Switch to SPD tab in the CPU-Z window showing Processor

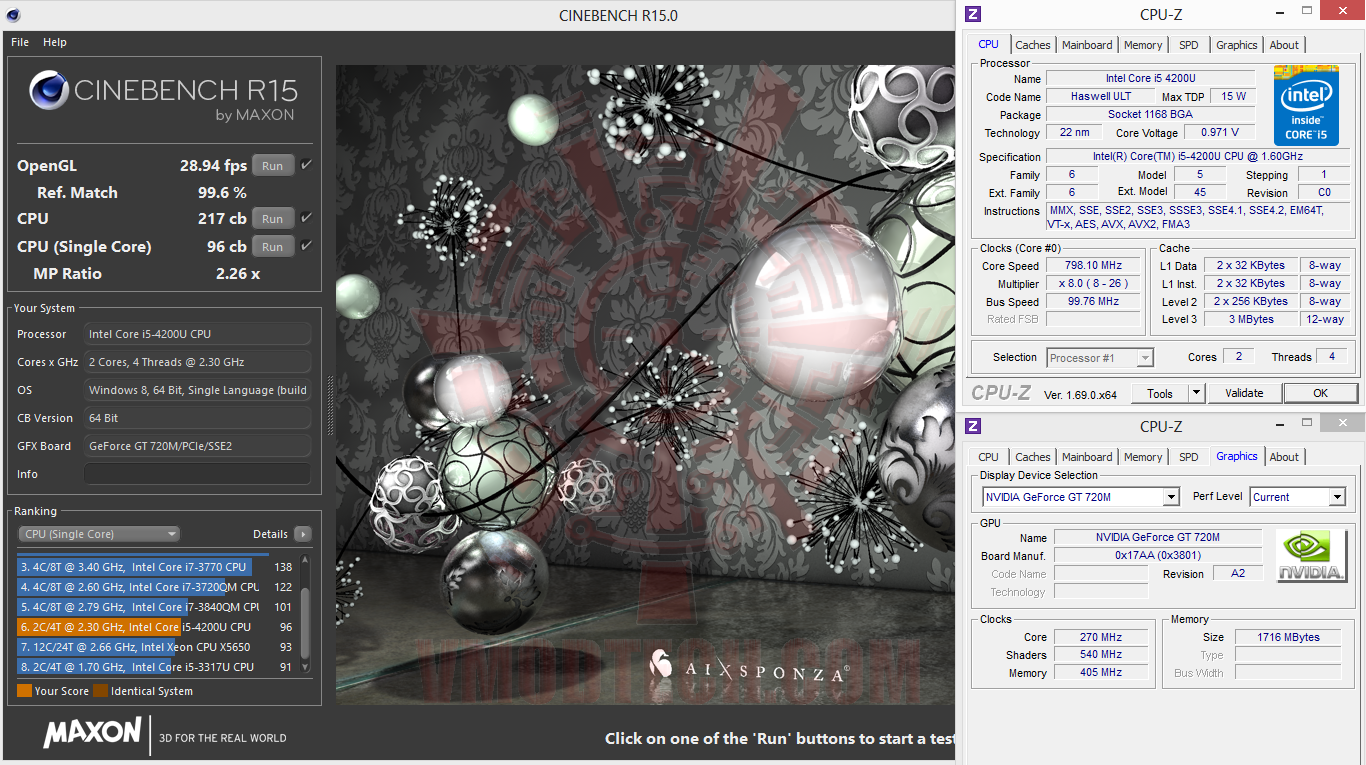[1188, 45]
